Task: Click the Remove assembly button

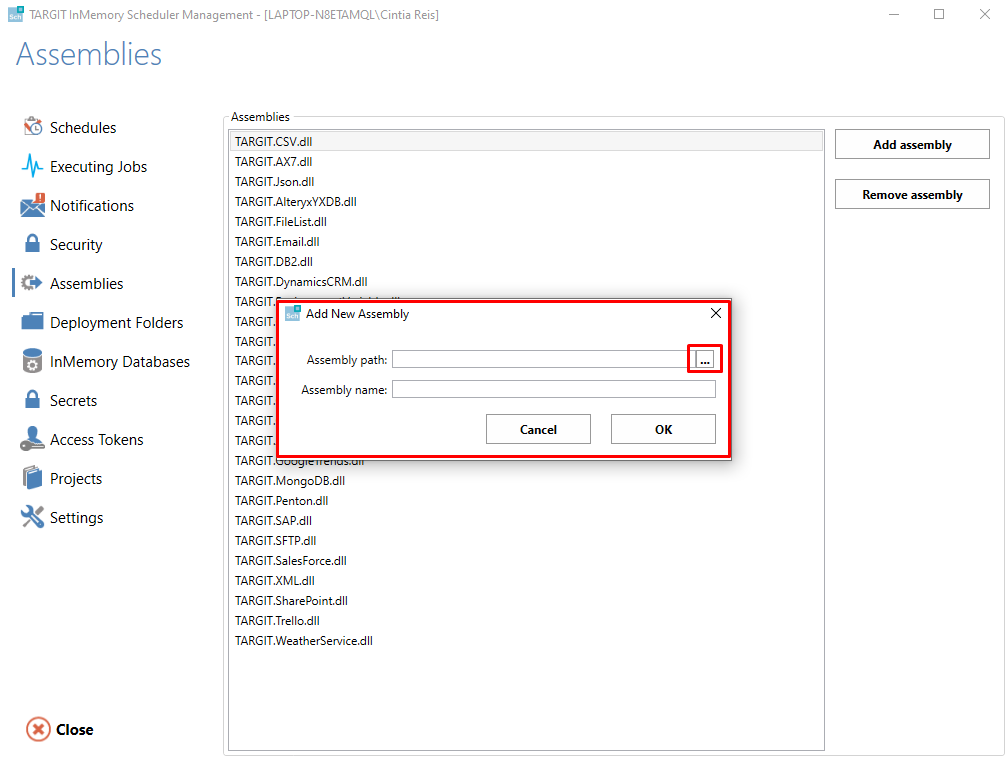Action: [x=912, y=194]
